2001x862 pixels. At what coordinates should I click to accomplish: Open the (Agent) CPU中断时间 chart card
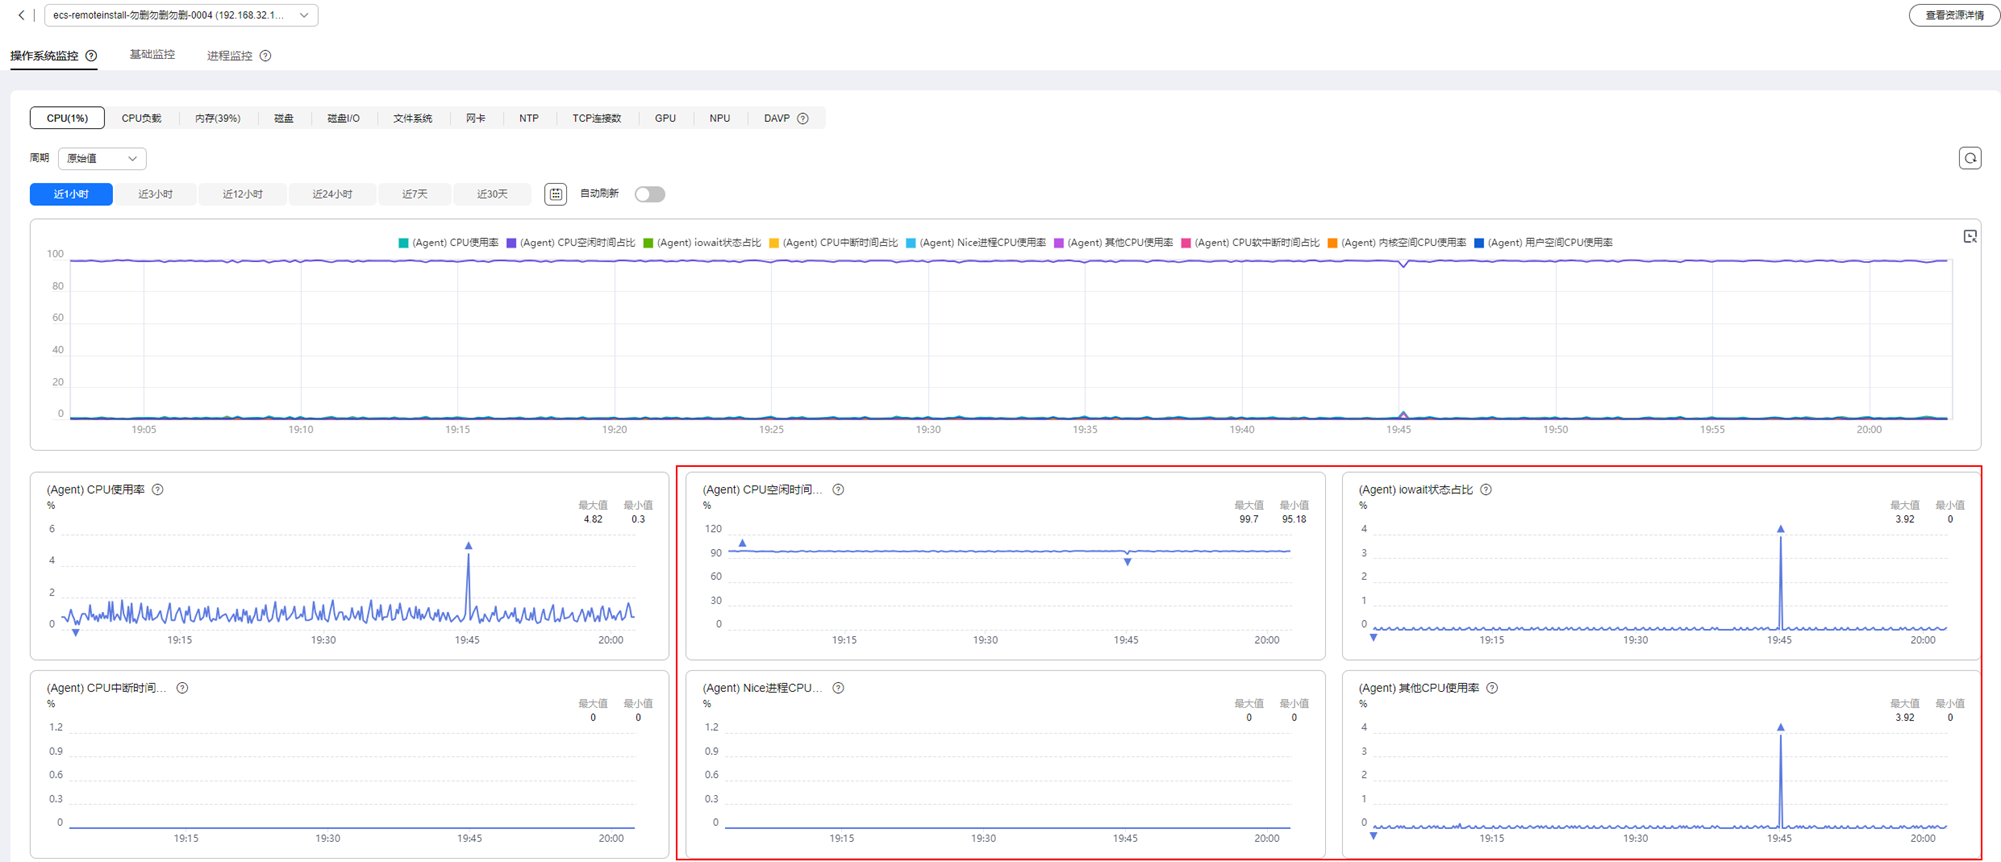click(x=349, y=764)
